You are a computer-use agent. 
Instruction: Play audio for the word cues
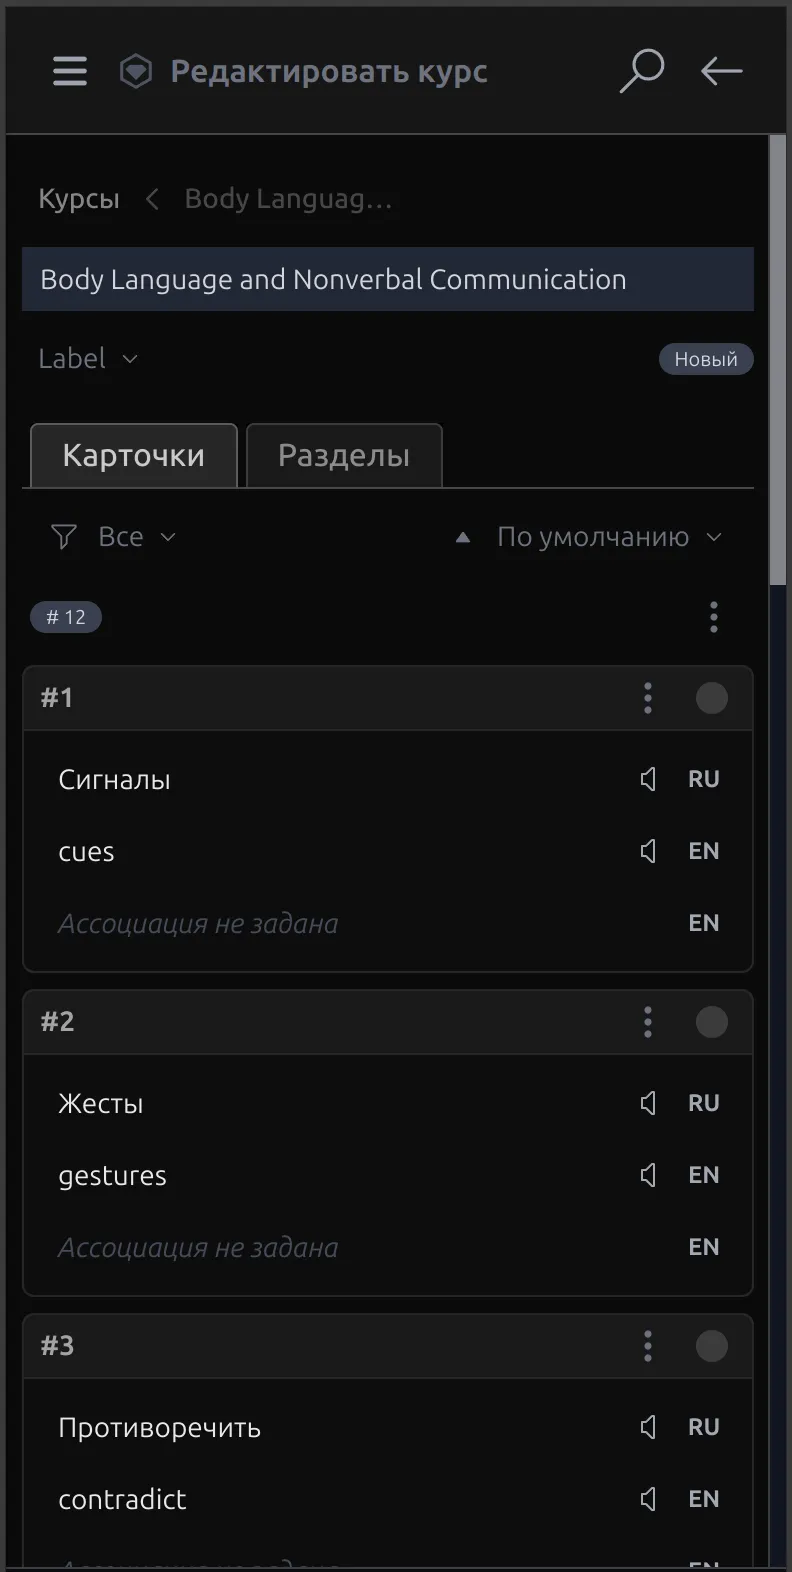point(648,851)
